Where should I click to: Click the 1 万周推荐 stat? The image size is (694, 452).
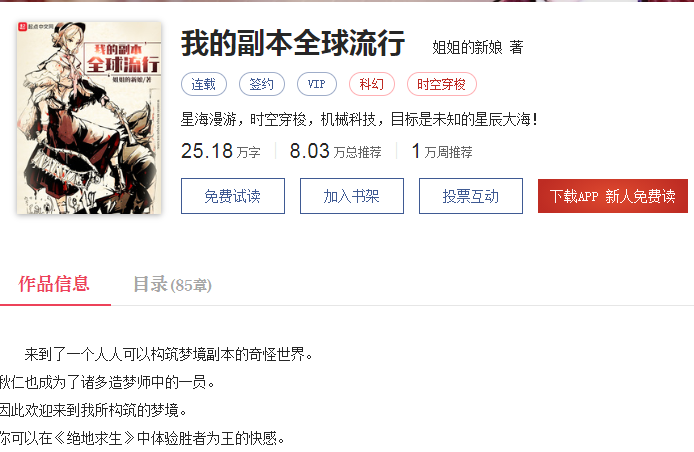(442, 151)
